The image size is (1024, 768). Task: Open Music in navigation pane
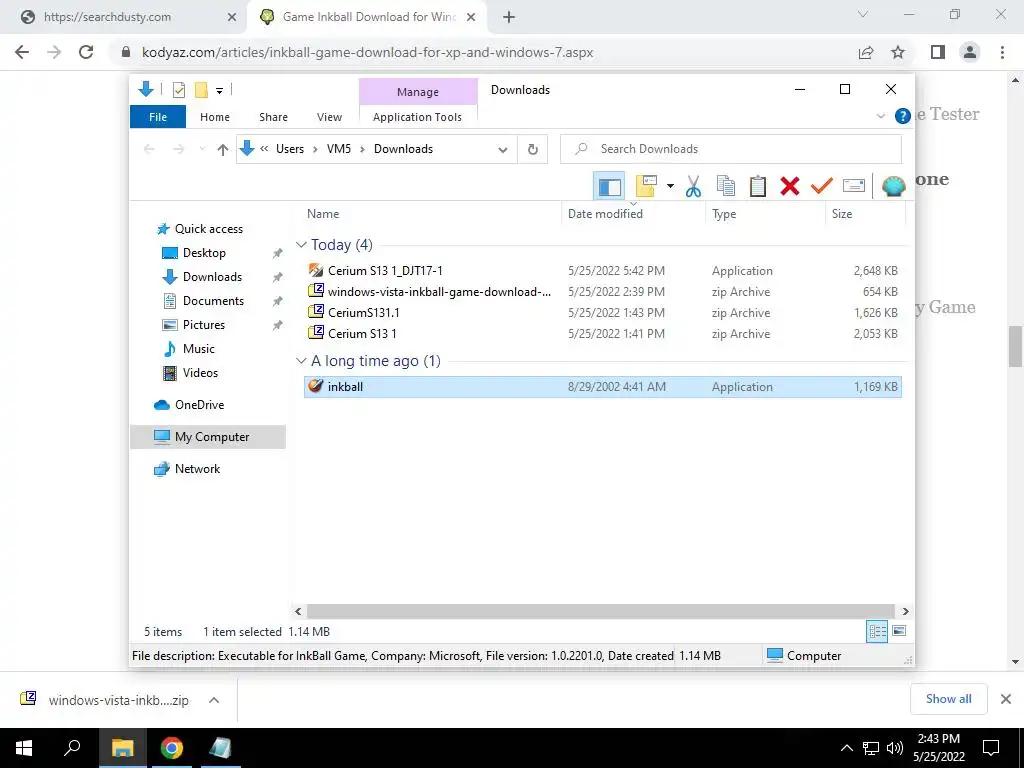point(199,349)
